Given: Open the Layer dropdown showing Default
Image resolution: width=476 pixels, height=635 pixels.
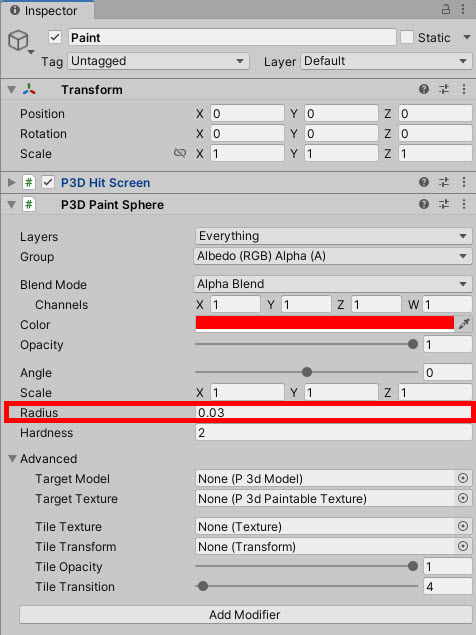Looking at the screenshot, I should coord(386,61).
